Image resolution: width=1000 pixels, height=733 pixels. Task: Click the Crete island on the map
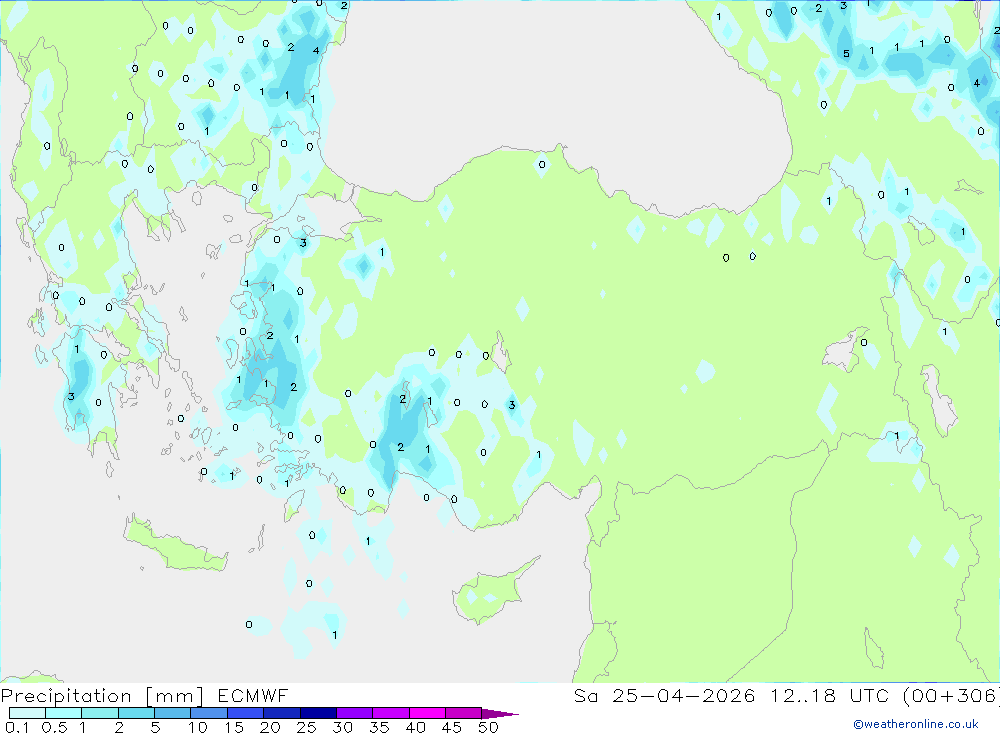click(x=173, y=544)
